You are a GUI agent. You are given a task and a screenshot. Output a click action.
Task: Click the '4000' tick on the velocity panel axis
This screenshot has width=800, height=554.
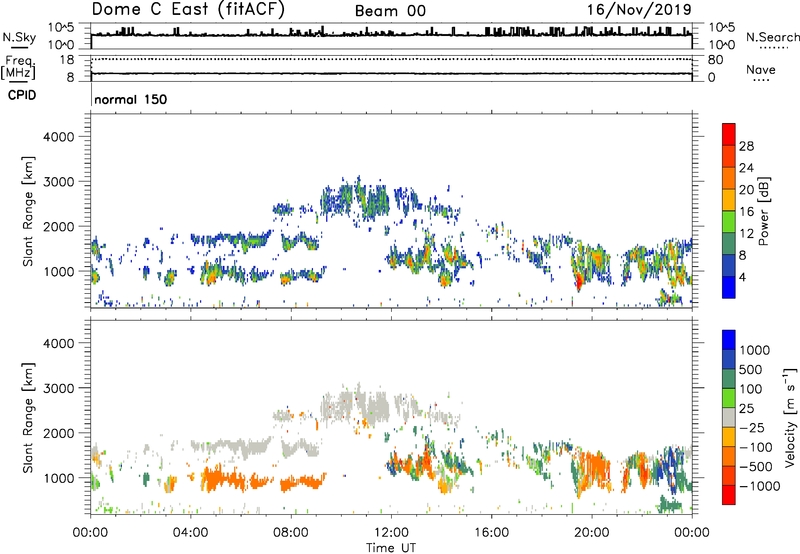click(x=58, y=343)
